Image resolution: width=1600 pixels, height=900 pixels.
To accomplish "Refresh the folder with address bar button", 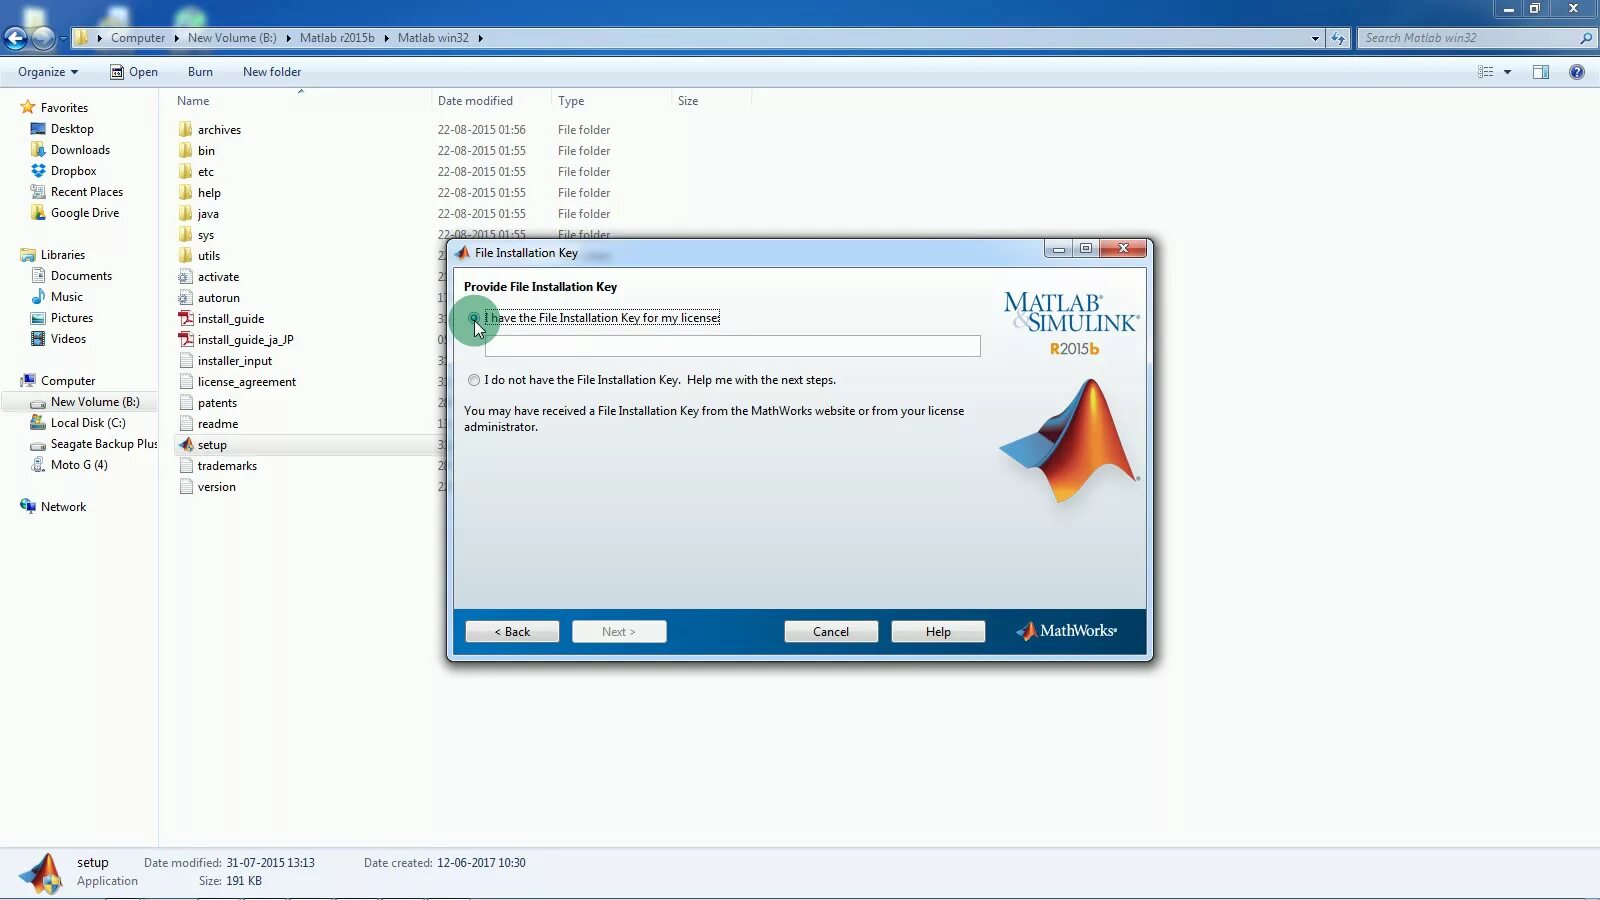I will pyautogui.click(x=1338, y=38).
